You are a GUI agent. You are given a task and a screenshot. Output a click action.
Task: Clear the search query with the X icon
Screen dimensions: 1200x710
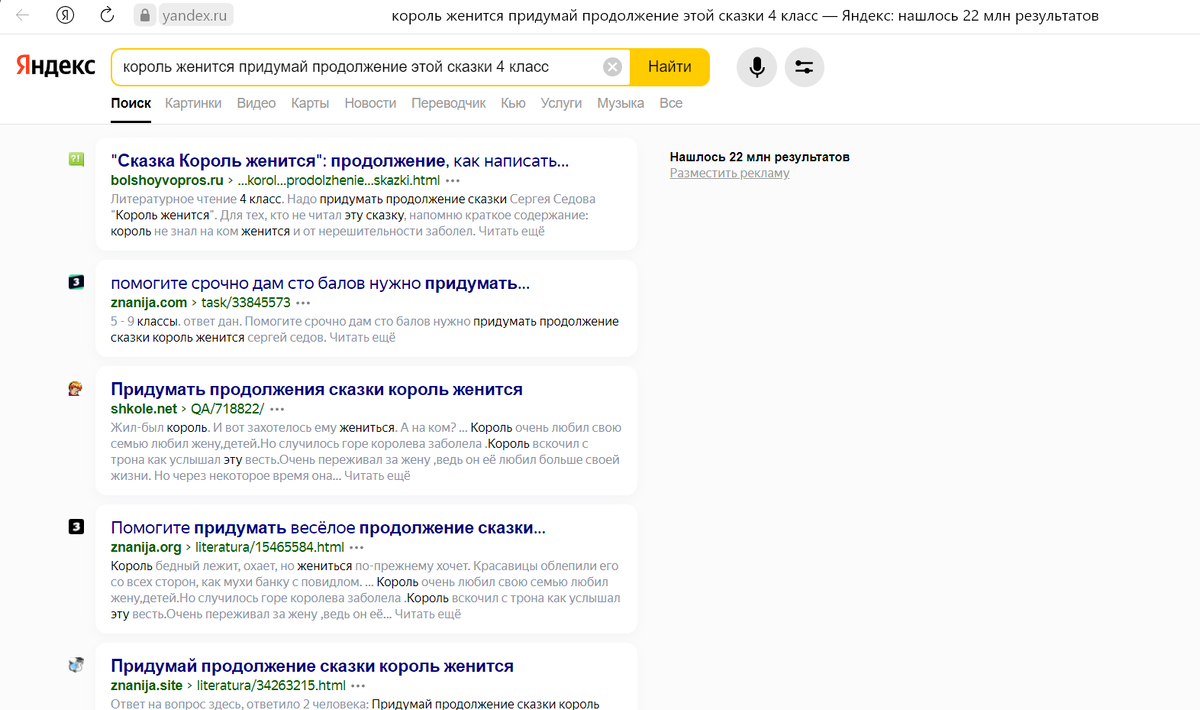tap(612, 67)
